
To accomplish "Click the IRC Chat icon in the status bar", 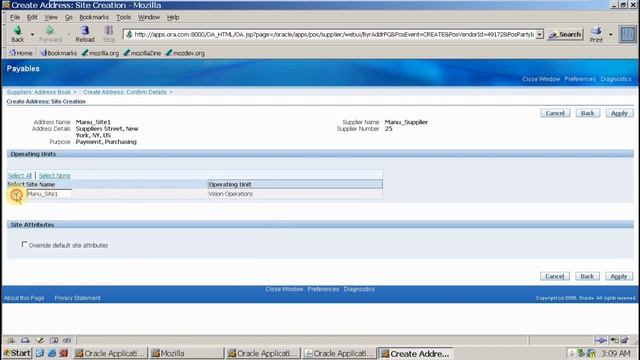I will pyautogui.click(x=67, y=340).
